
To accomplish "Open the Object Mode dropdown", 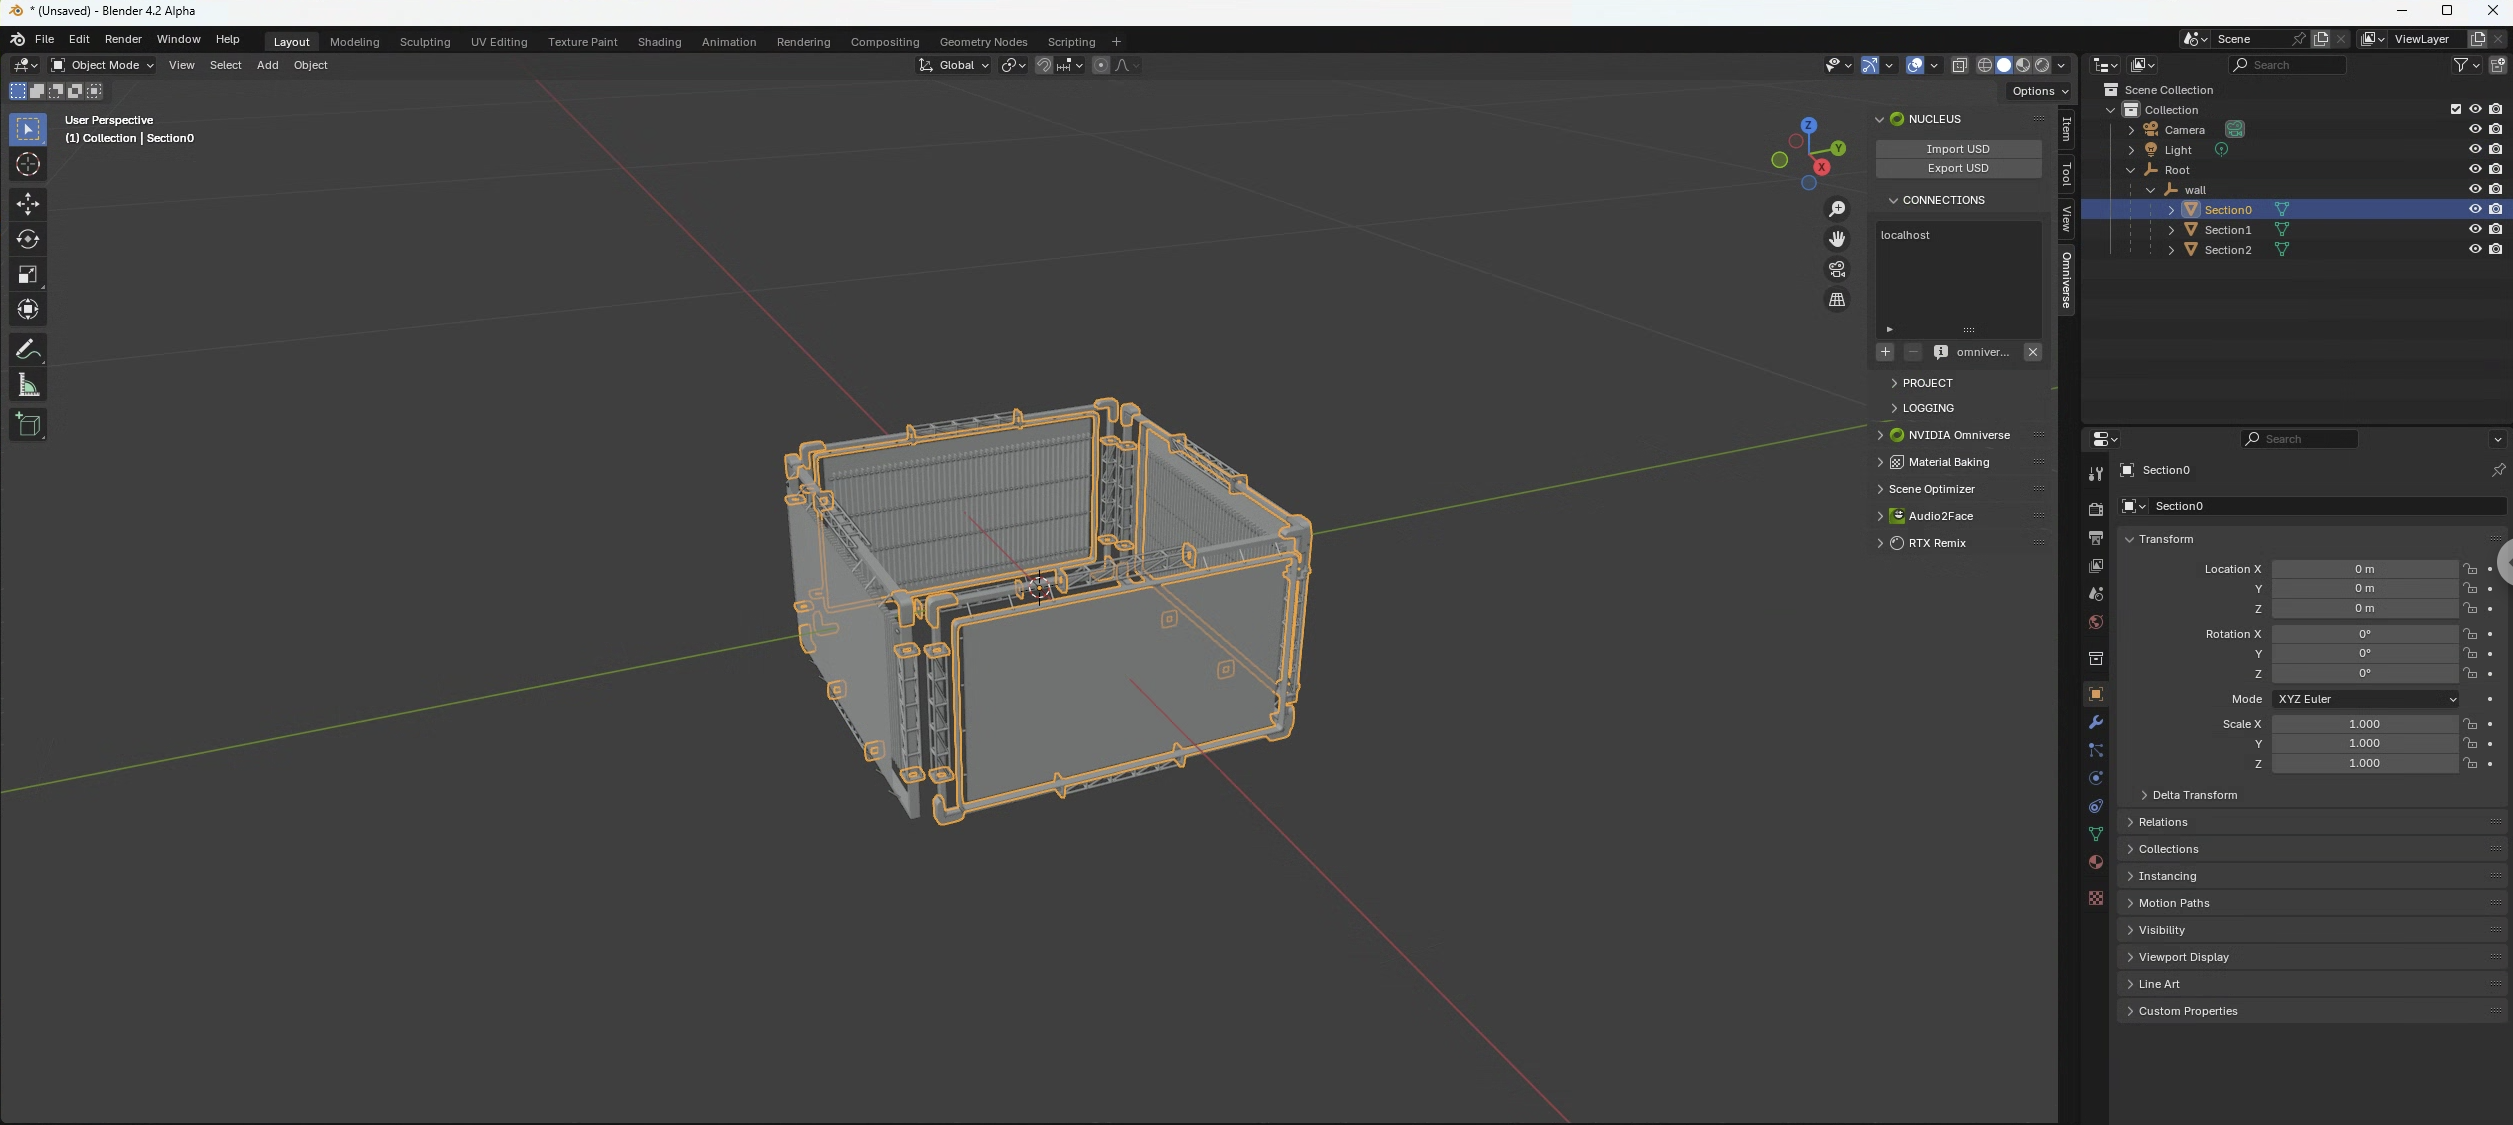I will 103,65.
